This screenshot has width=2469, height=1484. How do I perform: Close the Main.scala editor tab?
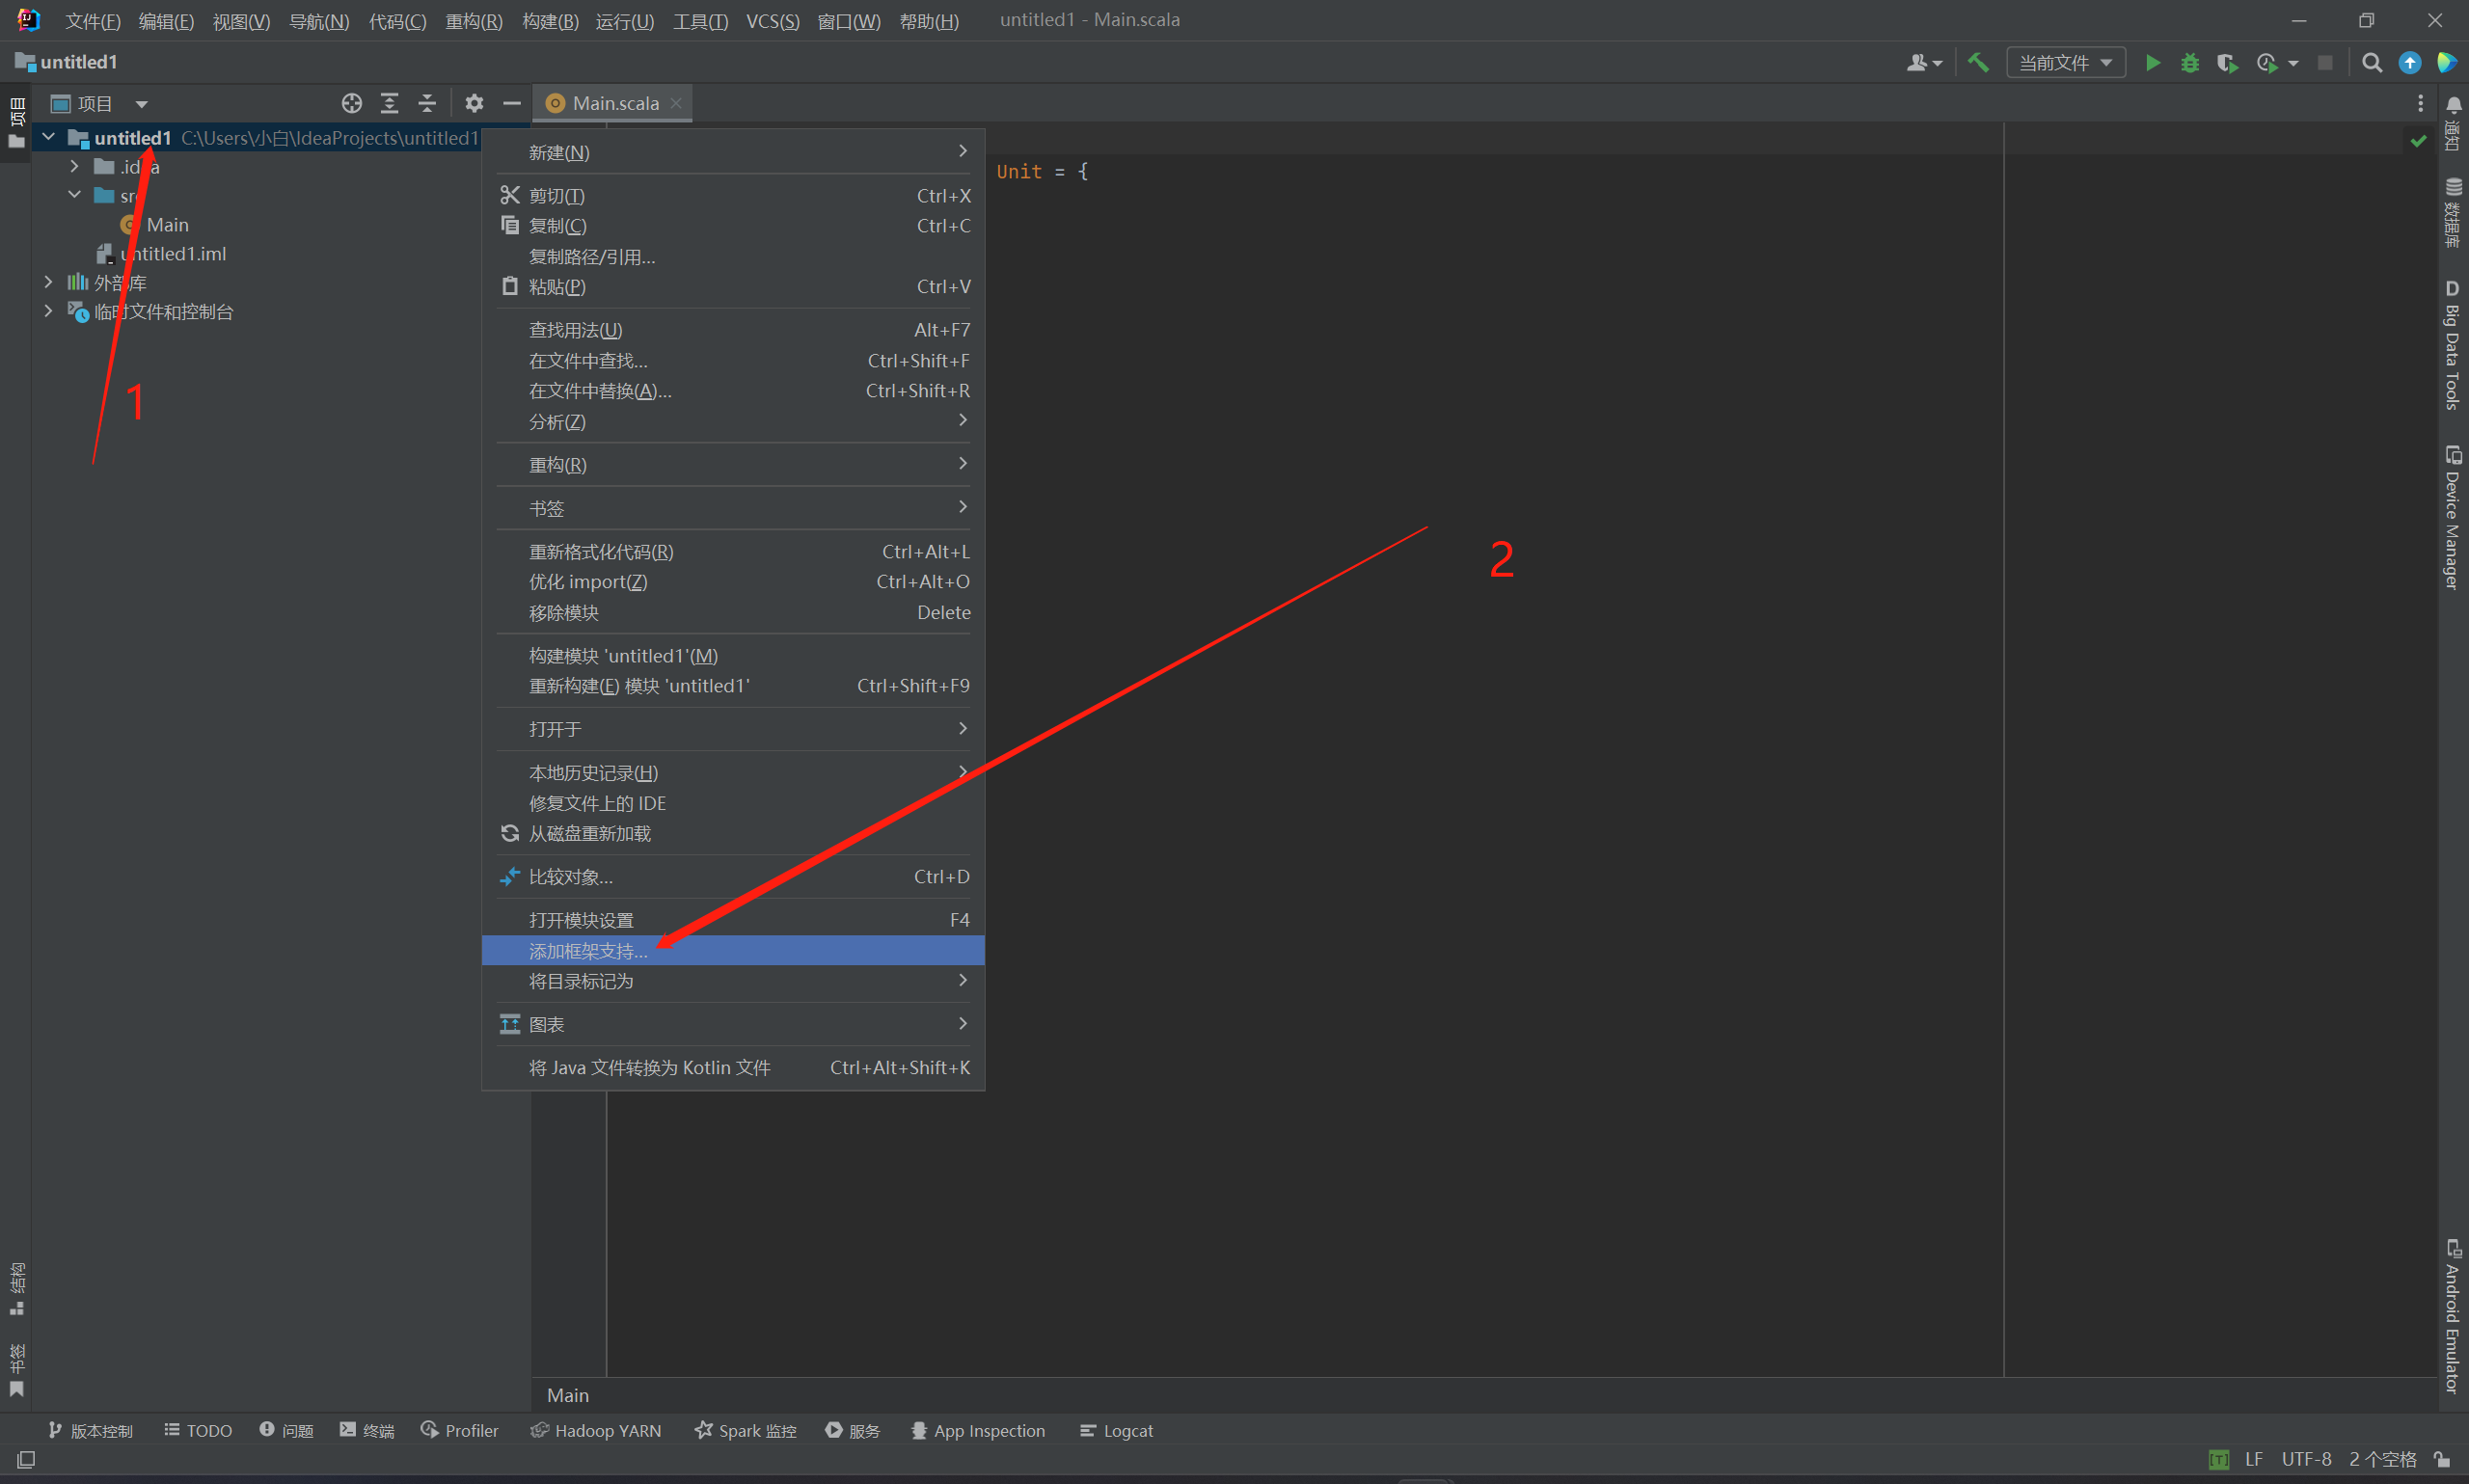pos(676,103)
